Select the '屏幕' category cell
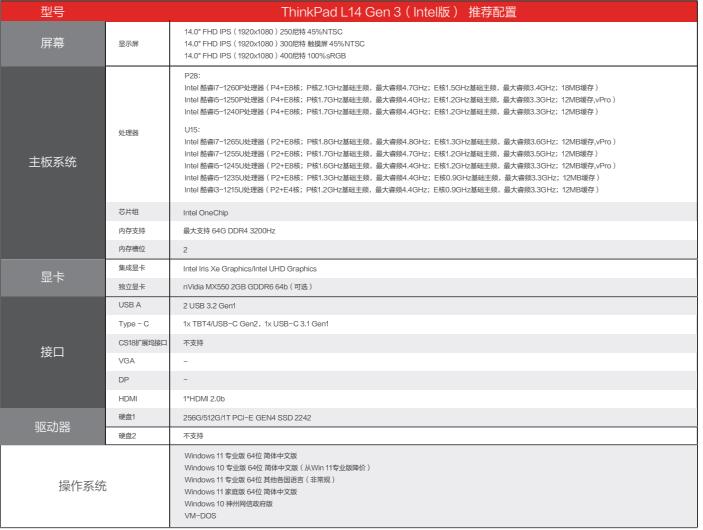The height and width of the screenshot is (530, 703). 52,43
